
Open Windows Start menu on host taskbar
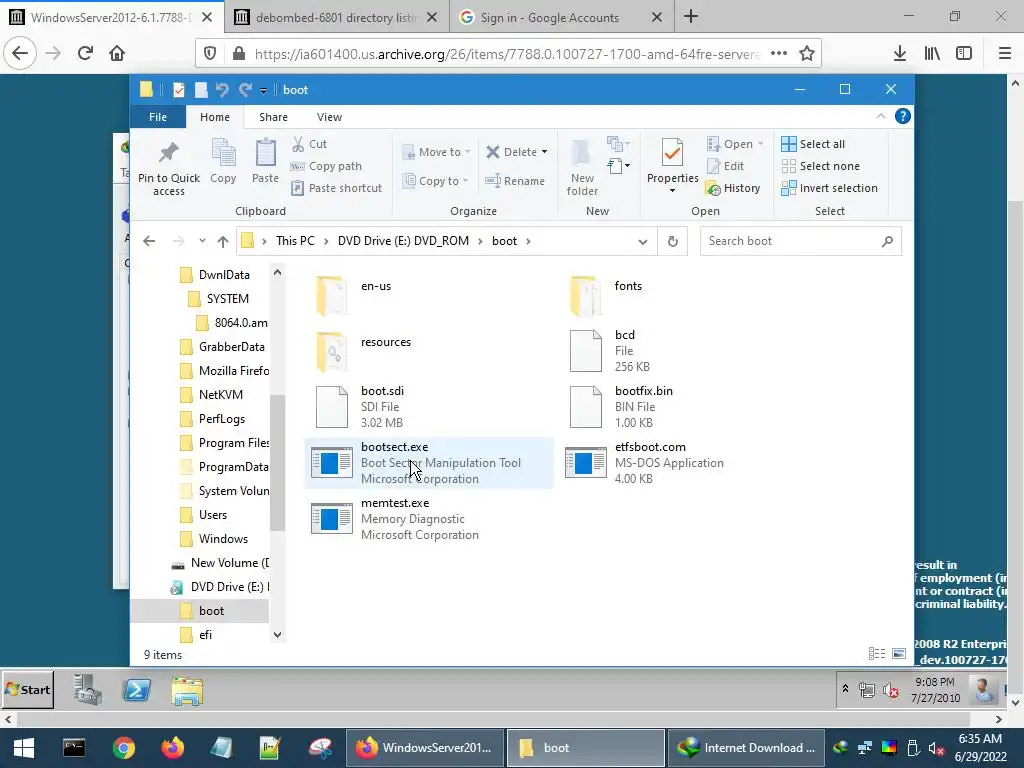pyautogui.click(x=24, y=748)
